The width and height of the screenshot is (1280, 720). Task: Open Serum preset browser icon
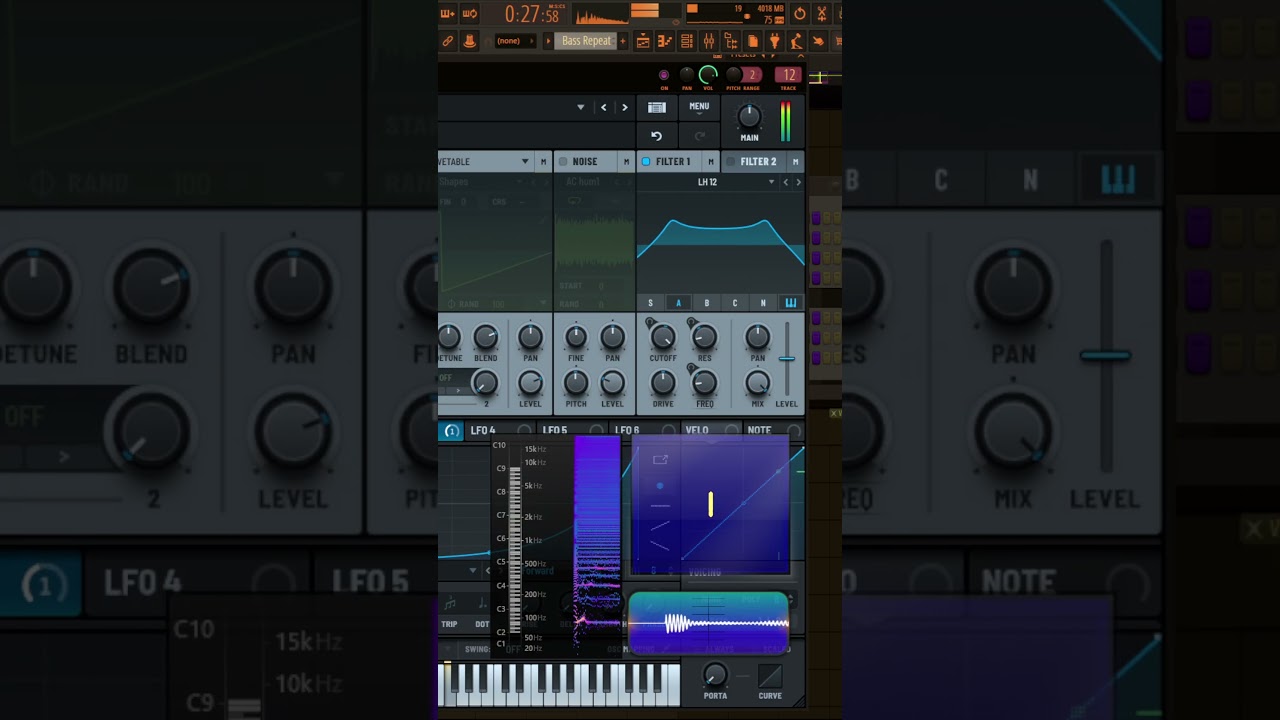[x=657, y=108]
